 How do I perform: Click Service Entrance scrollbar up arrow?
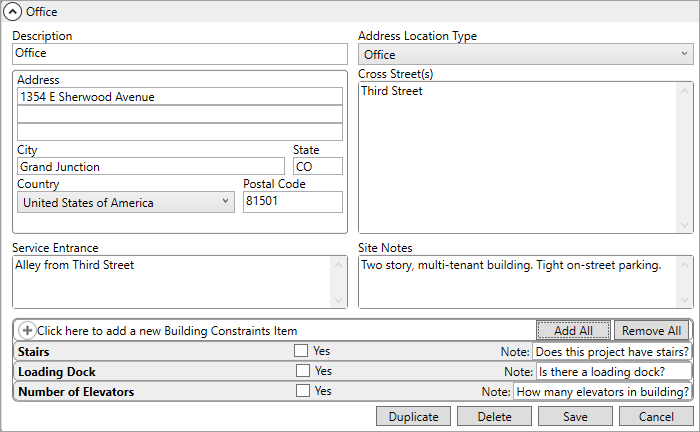coord(338,265)
